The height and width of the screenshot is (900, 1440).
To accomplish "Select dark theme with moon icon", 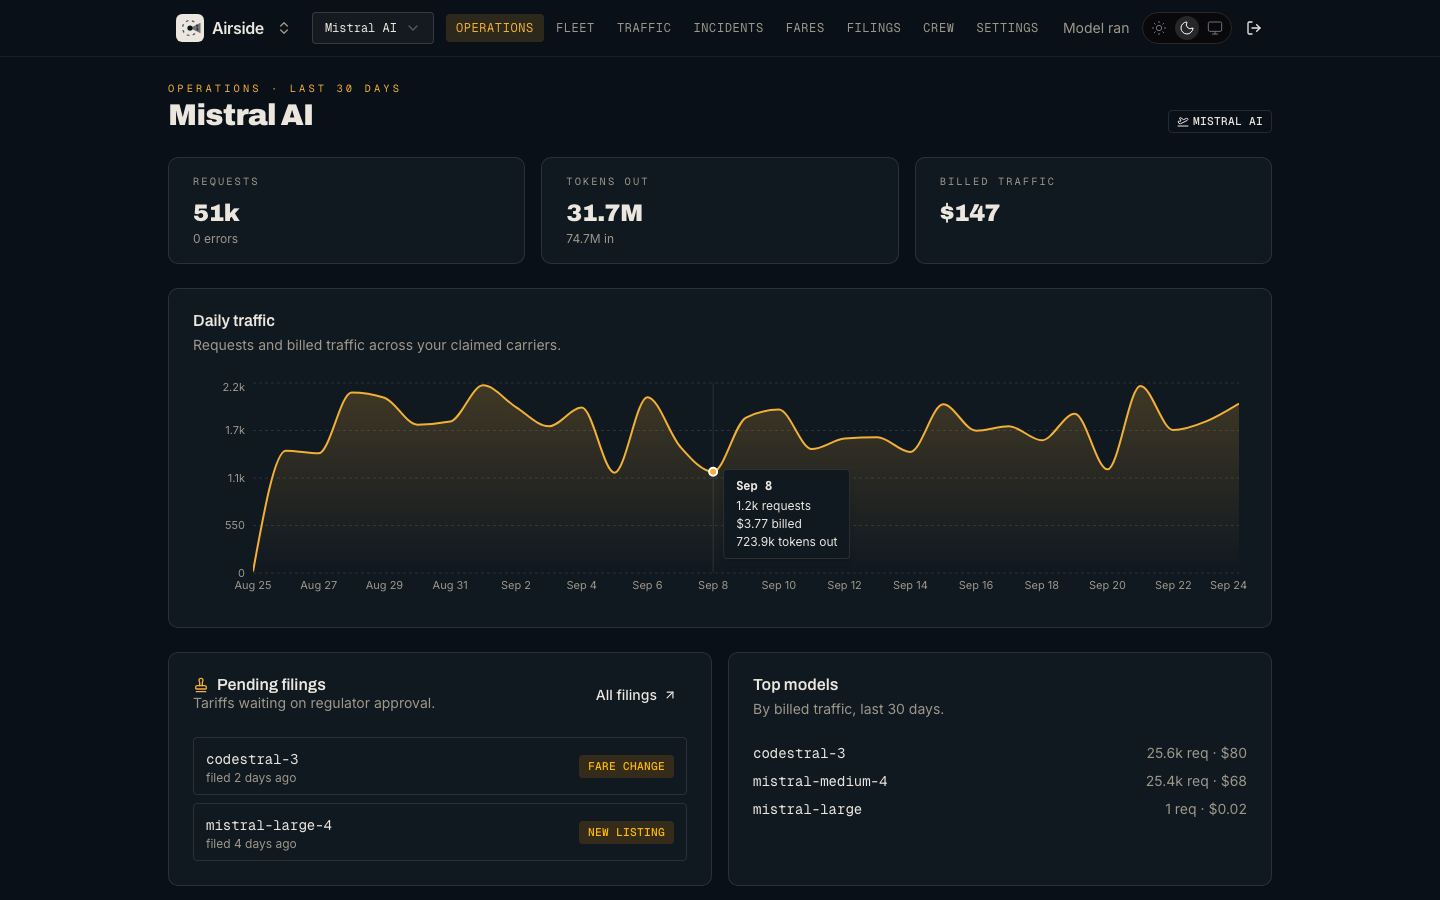I will tap(1187, 28).
